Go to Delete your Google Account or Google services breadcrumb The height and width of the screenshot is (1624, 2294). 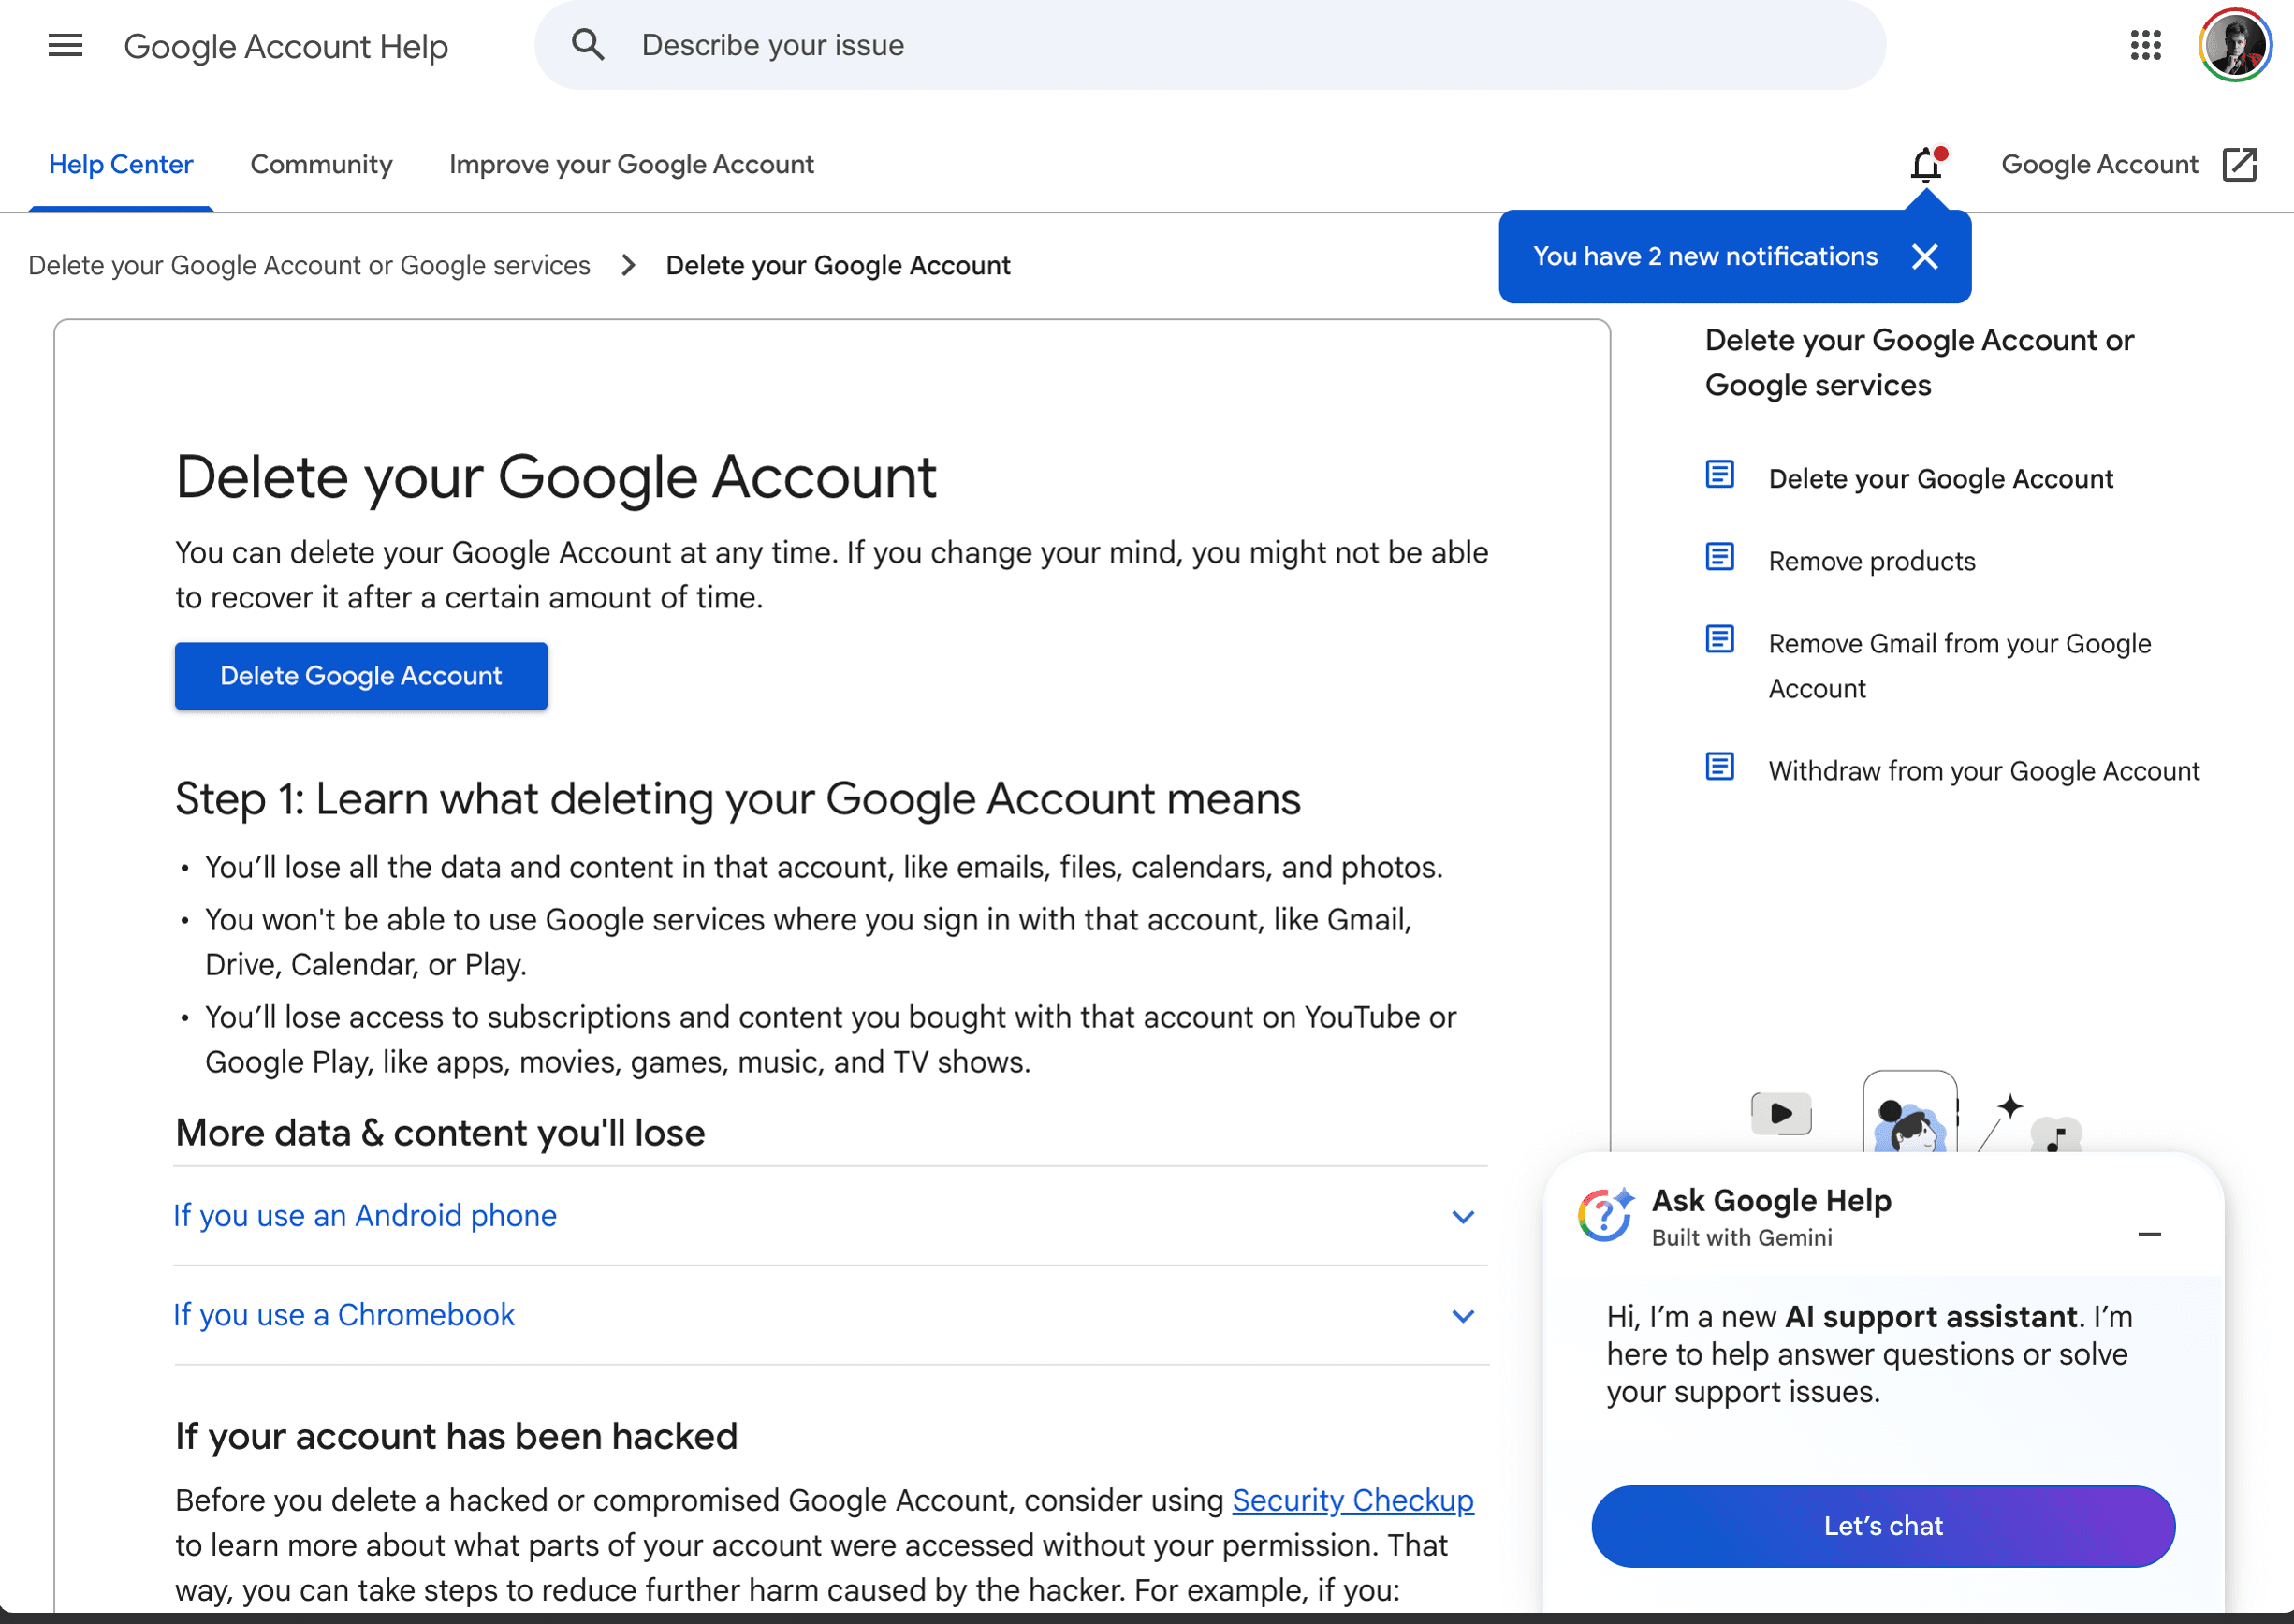[309, 265]
